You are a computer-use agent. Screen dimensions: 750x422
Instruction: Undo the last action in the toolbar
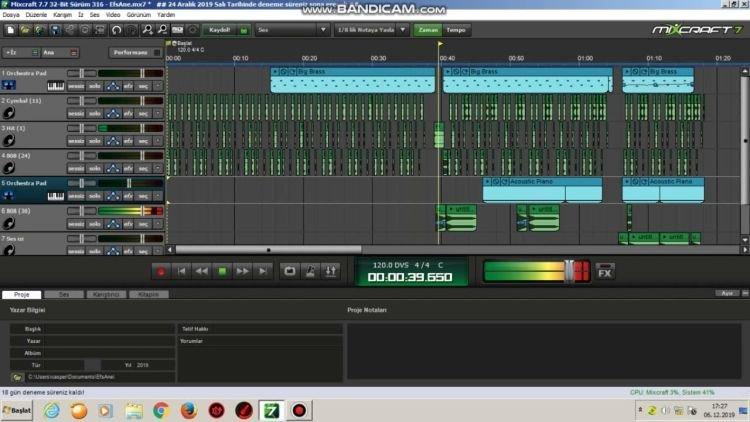coord(116,30)
